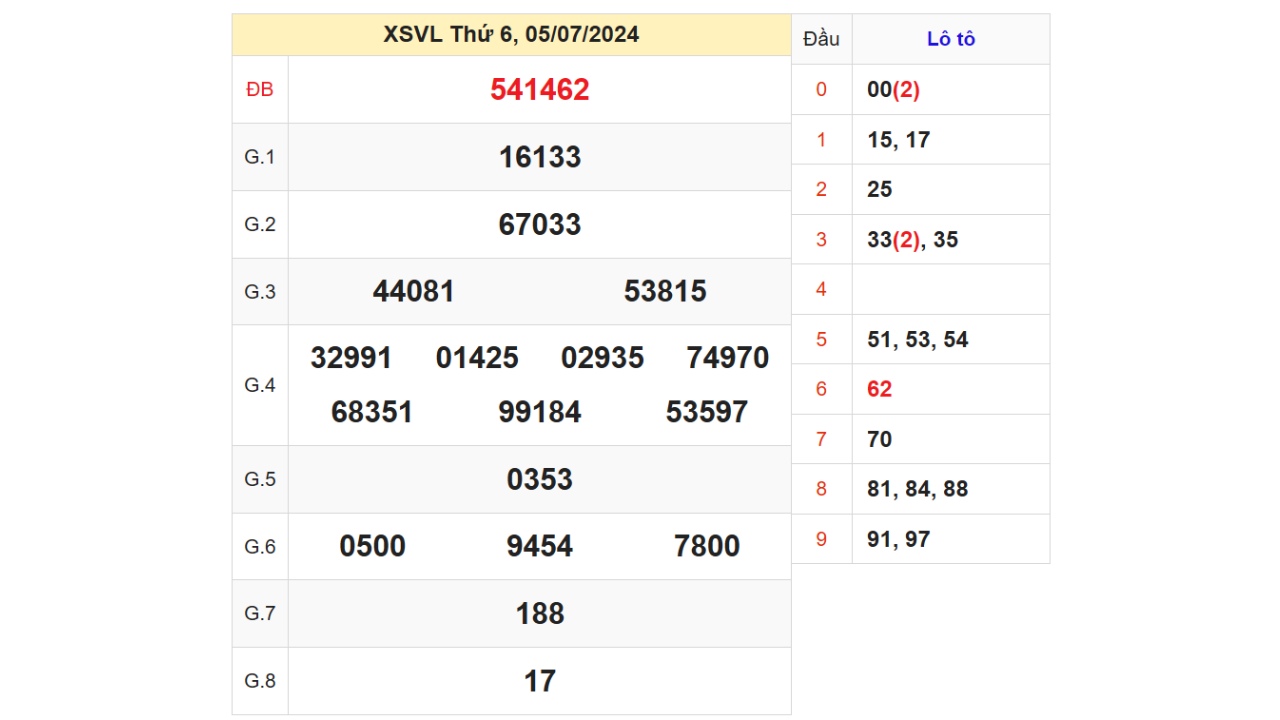The height and width of the screenshot is (720, 1280).
Task: Click loto values 51, 53, 54
Action: point(918,340)
